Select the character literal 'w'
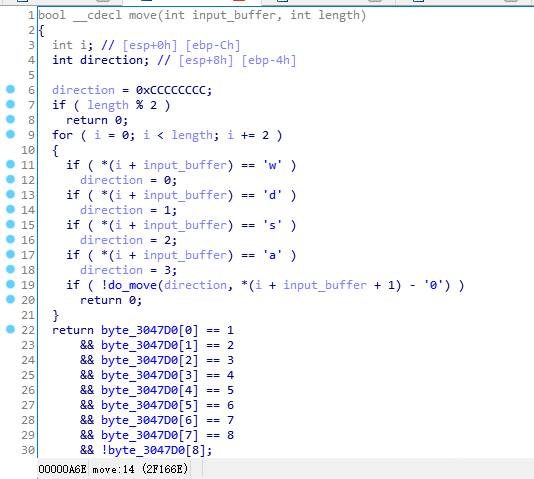 click(x=272, y=165)
